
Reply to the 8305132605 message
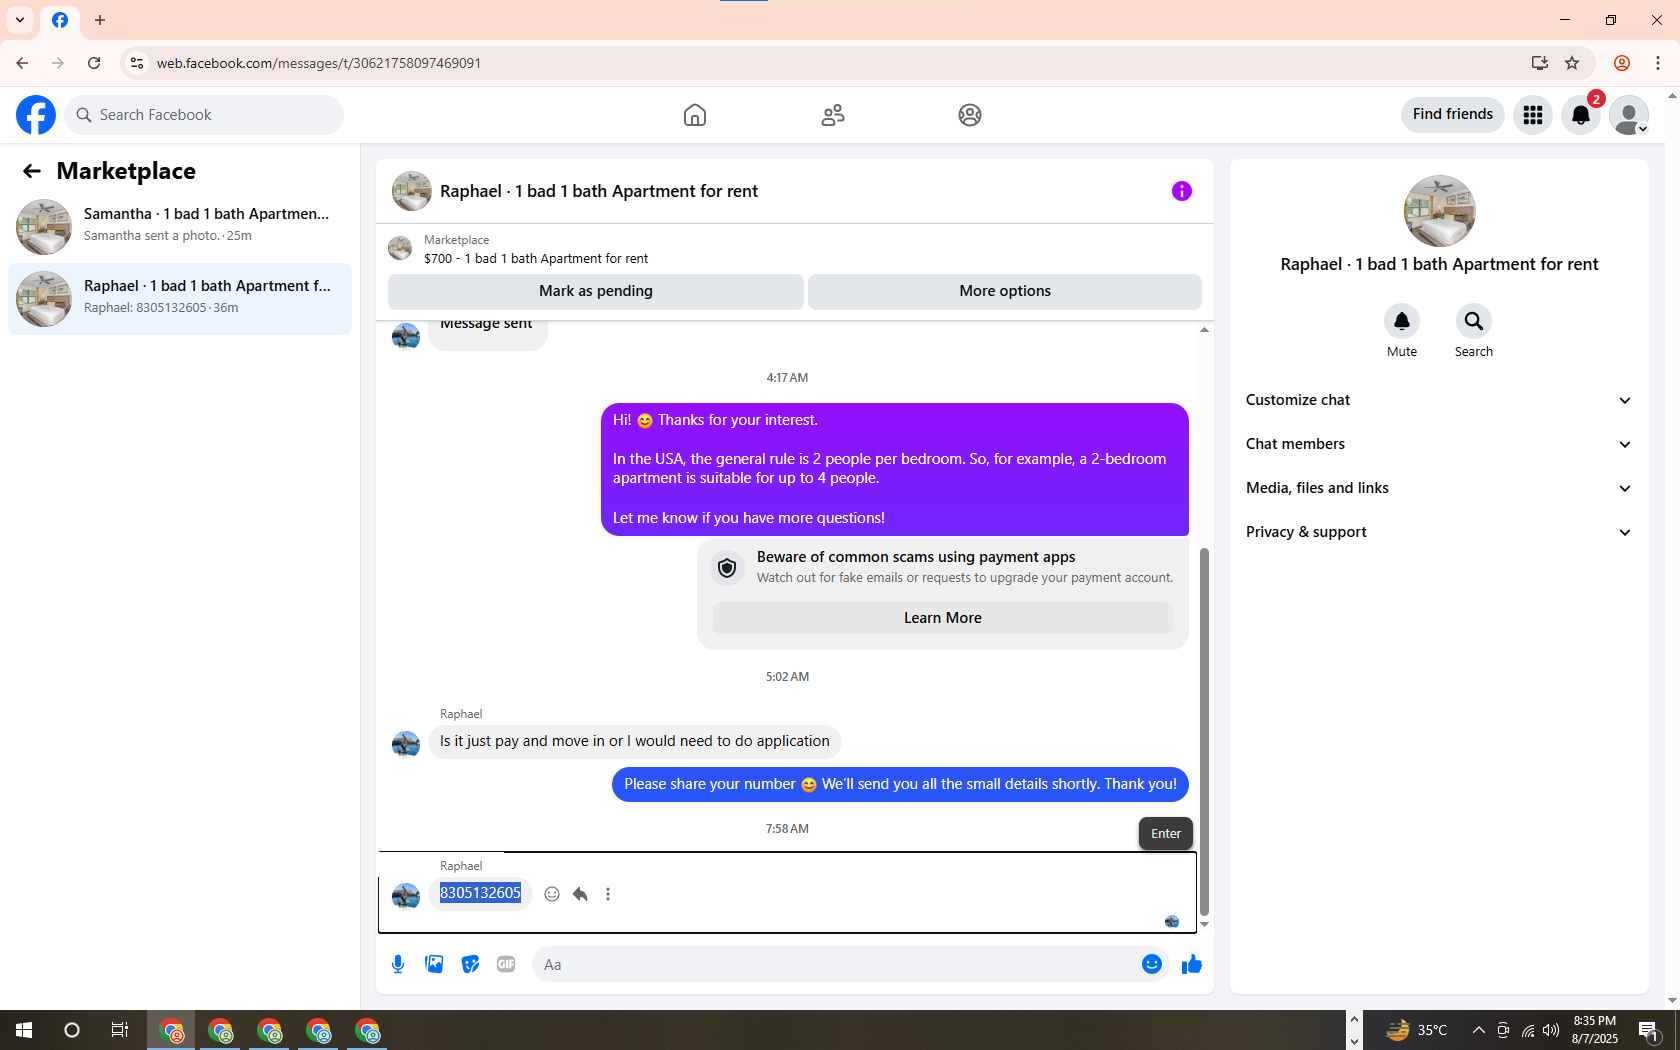tap(580, 894)
